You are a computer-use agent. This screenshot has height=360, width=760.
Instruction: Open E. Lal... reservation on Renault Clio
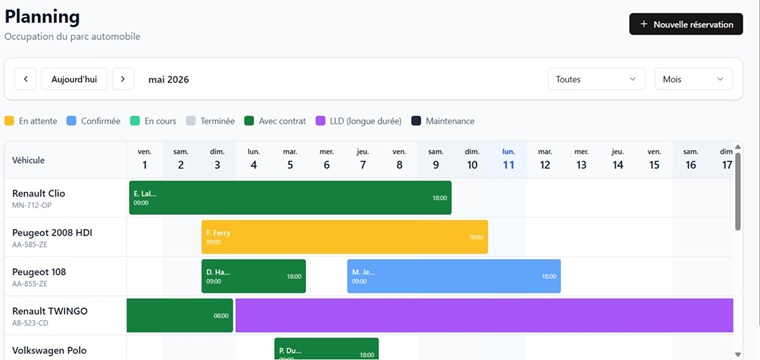click(x=290, y=198)
